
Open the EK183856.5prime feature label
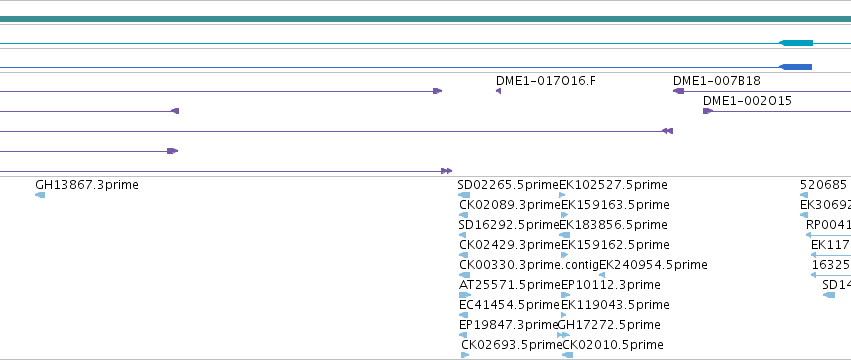614,225
